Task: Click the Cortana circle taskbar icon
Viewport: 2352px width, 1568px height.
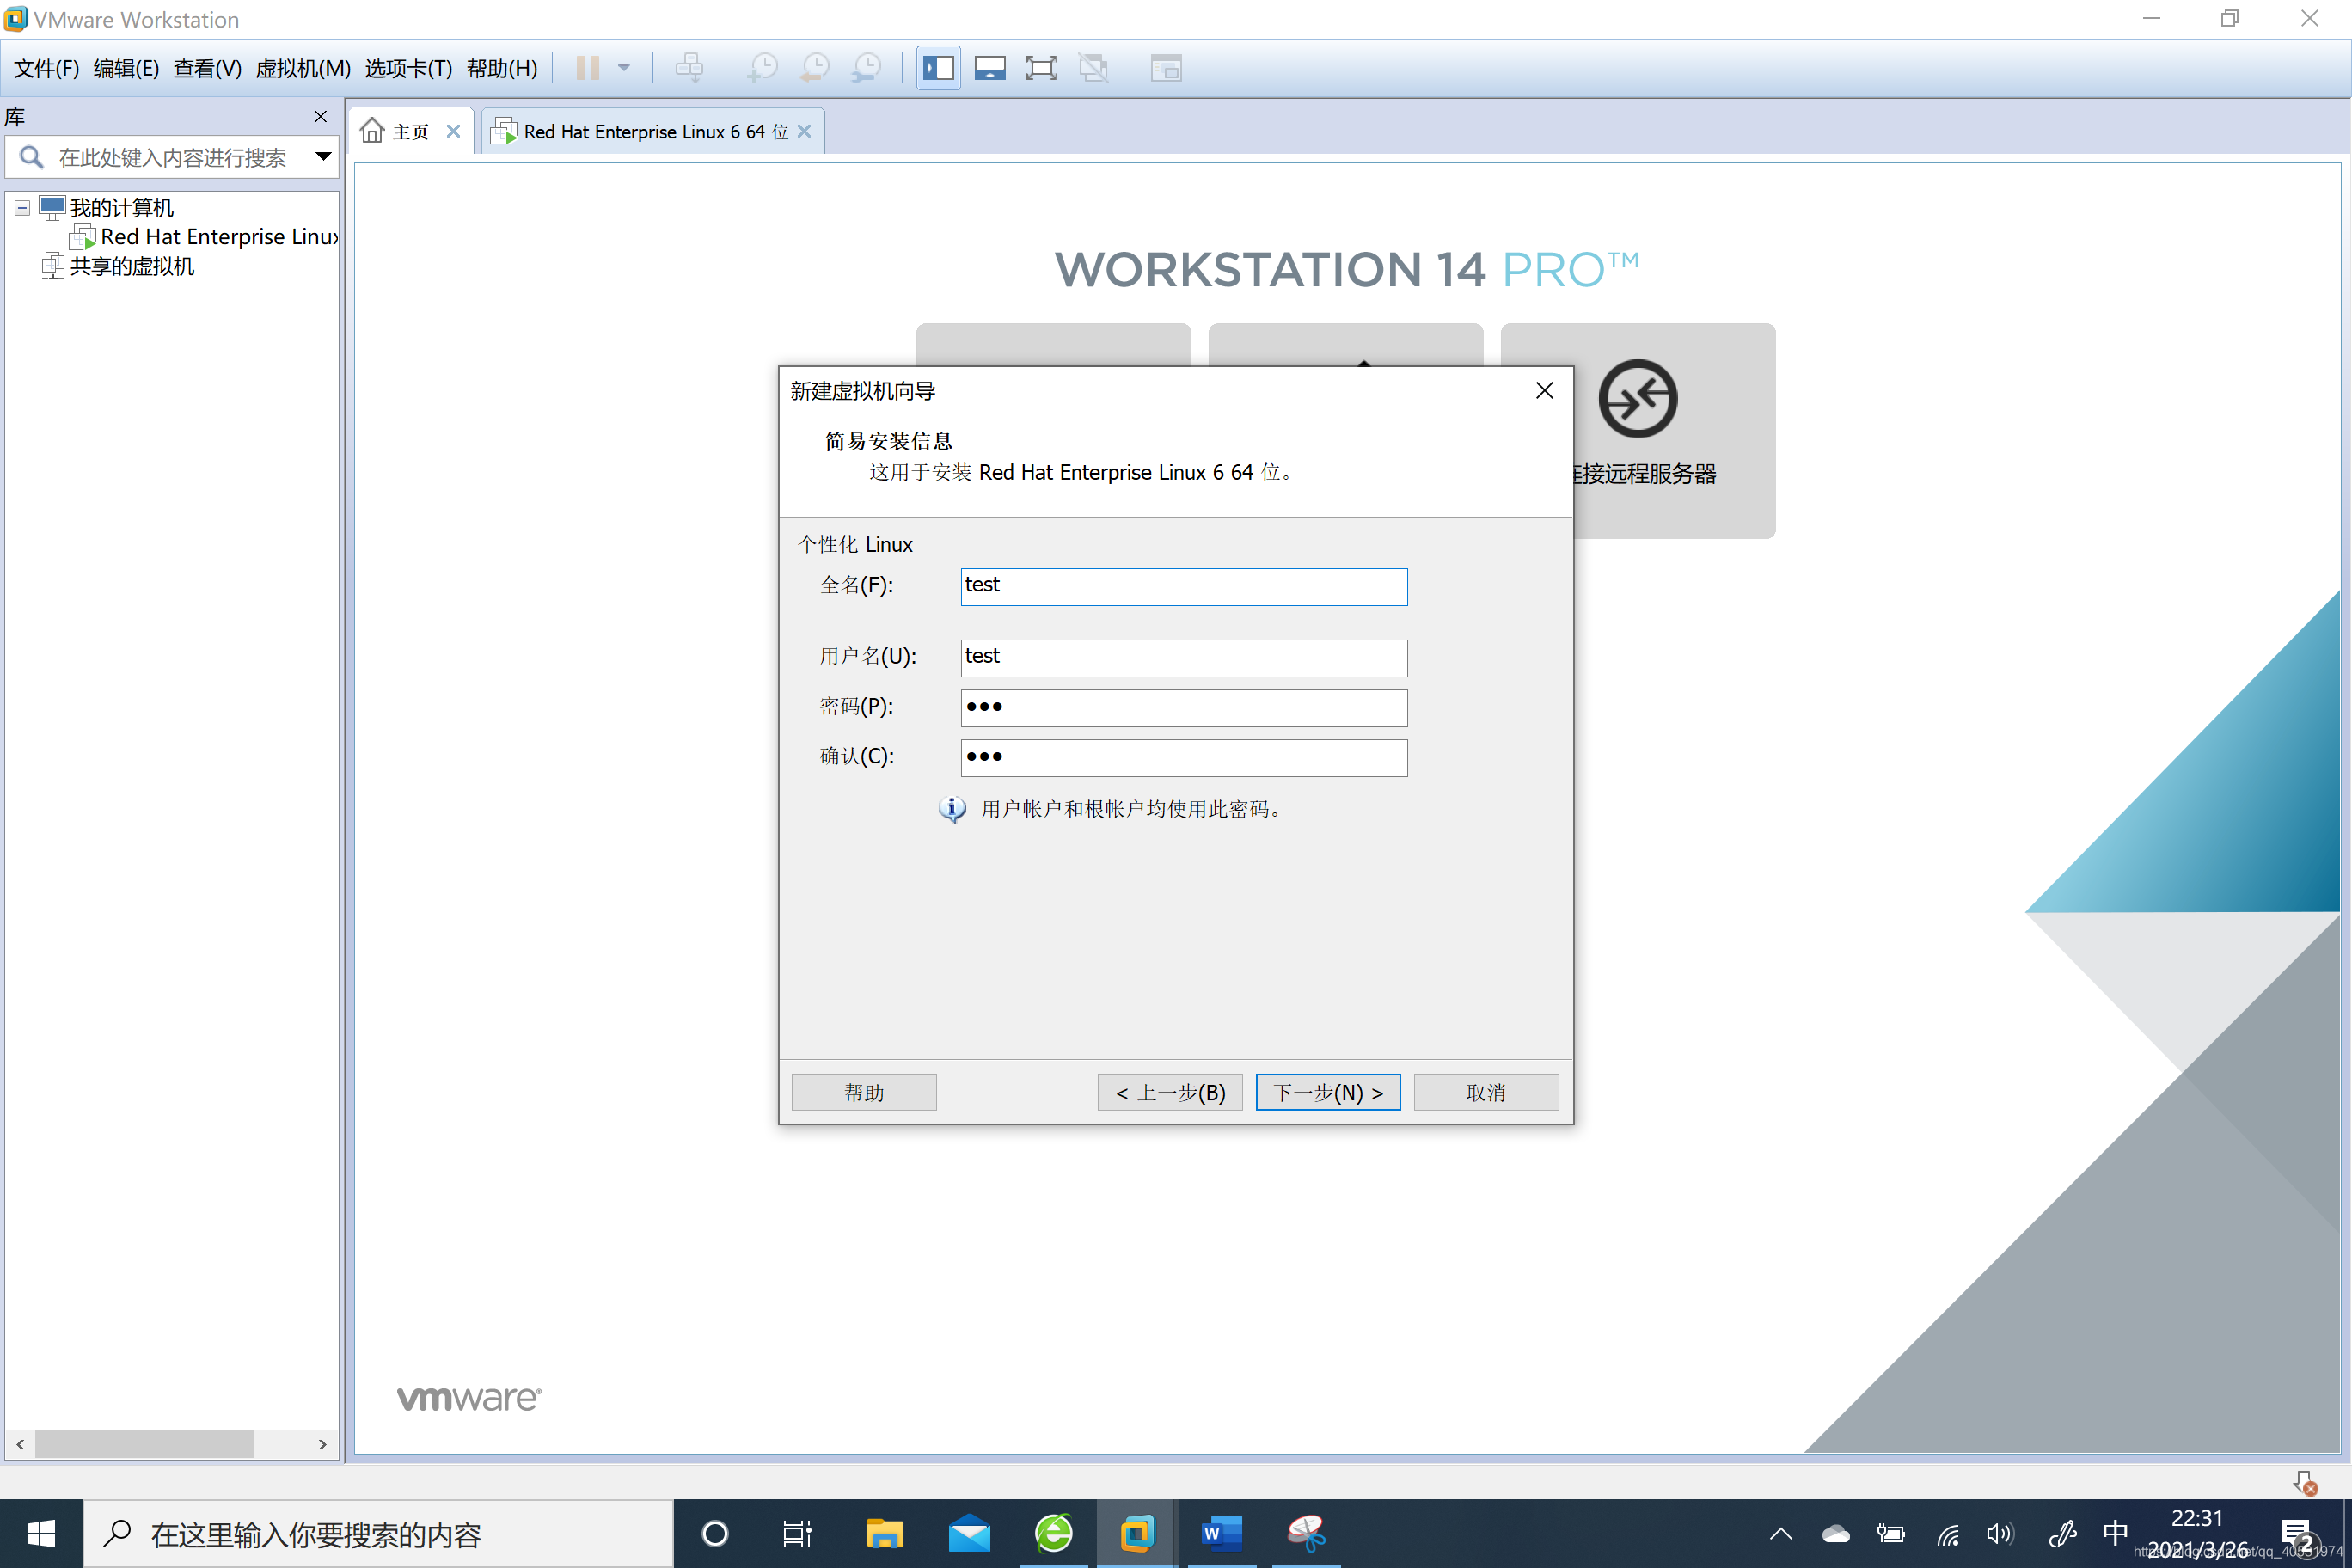Action: (715, 1534)
